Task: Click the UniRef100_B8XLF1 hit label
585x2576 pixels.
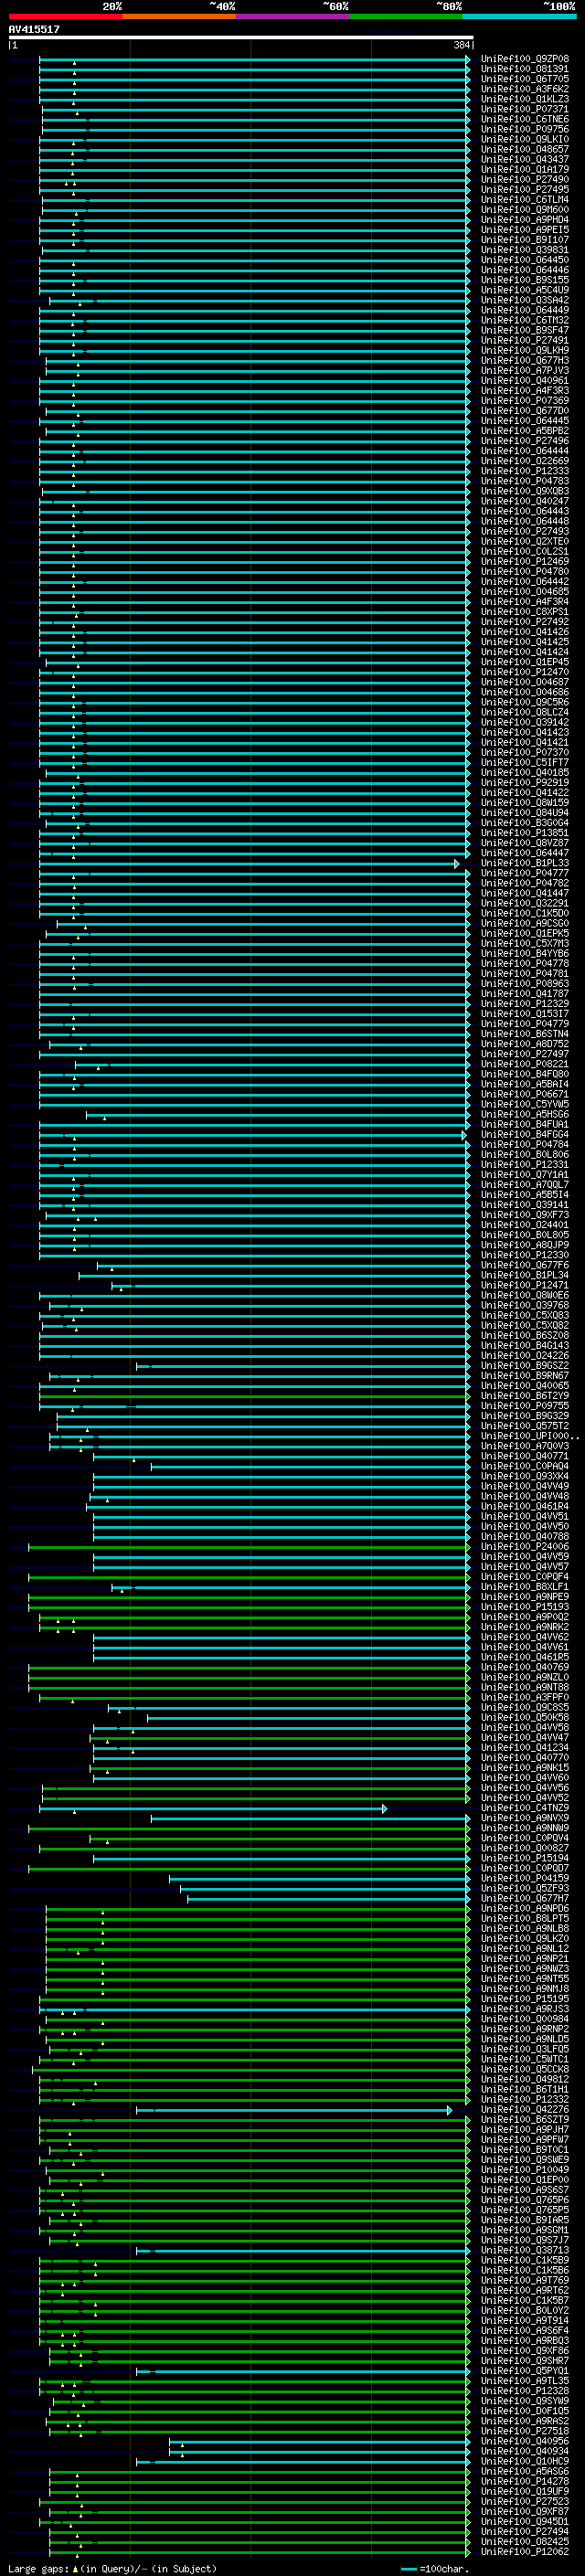Action: point(525,1587)
